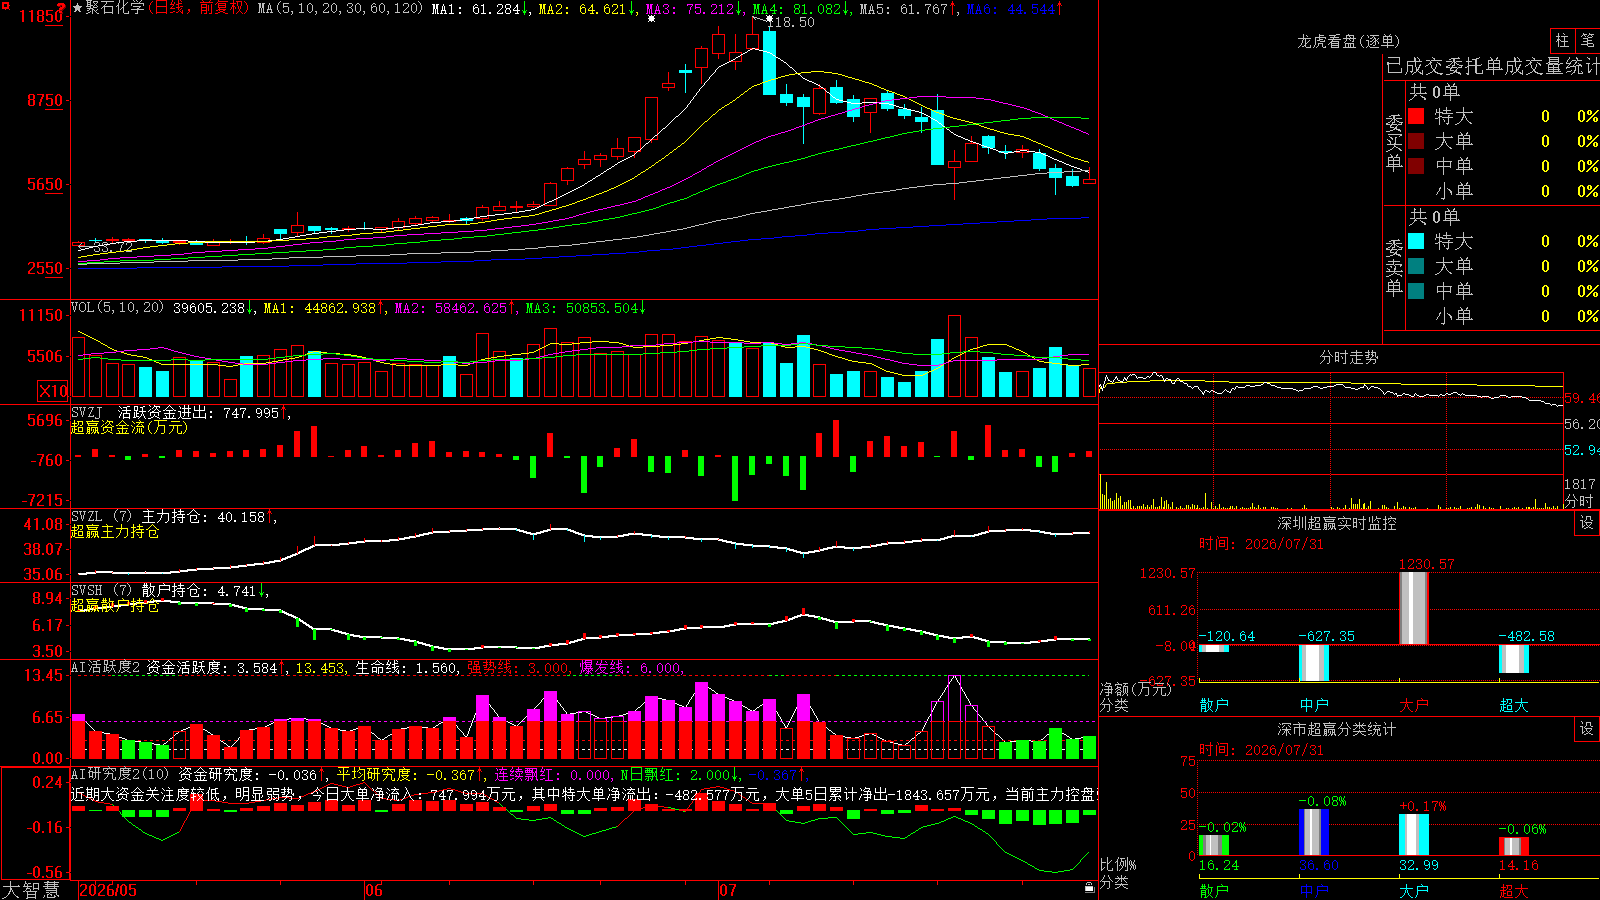Click the 16.24 ratio value in 深市超赢分类统计
This screenshot has width=1600, height=900.
(1219, 865)
